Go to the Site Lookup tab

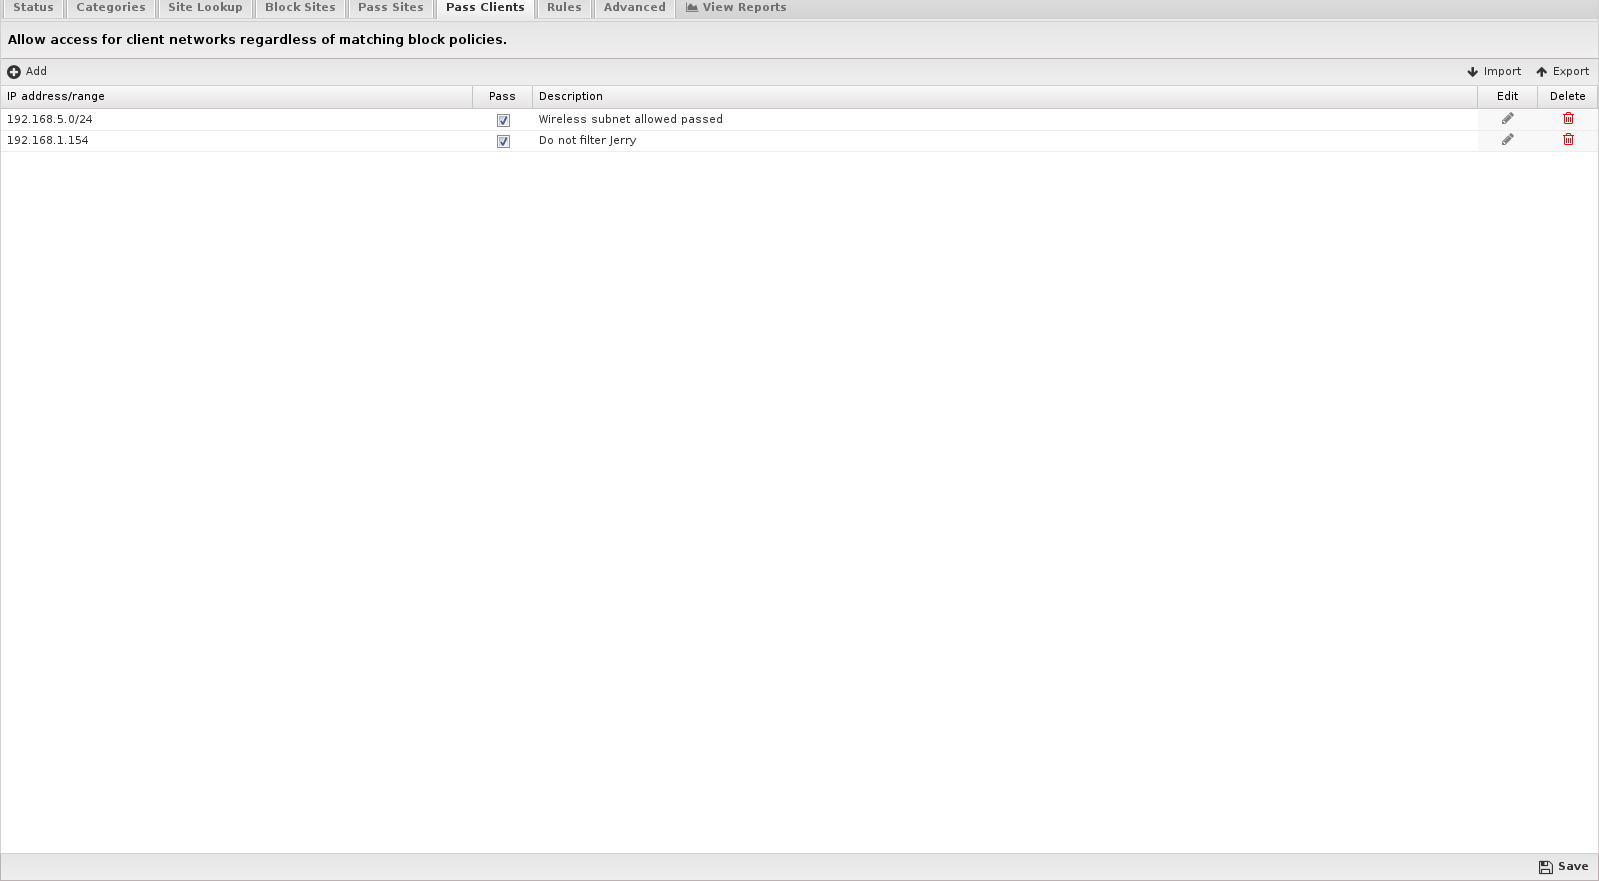[x=205, y=8]
